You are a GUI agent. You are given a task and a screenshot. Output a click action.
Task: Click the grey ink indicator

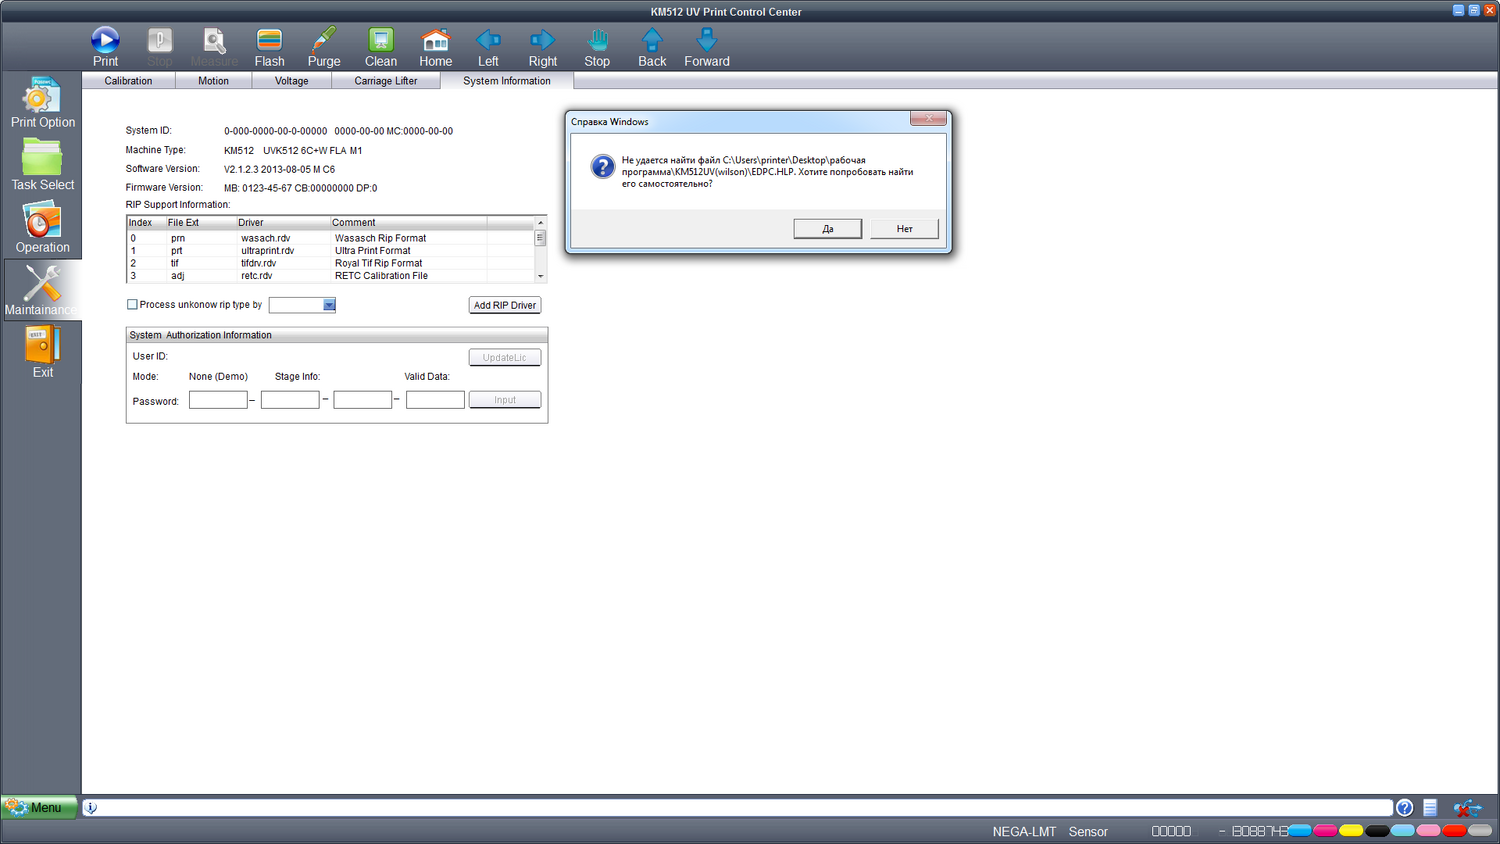click(x=1480, y=831)
